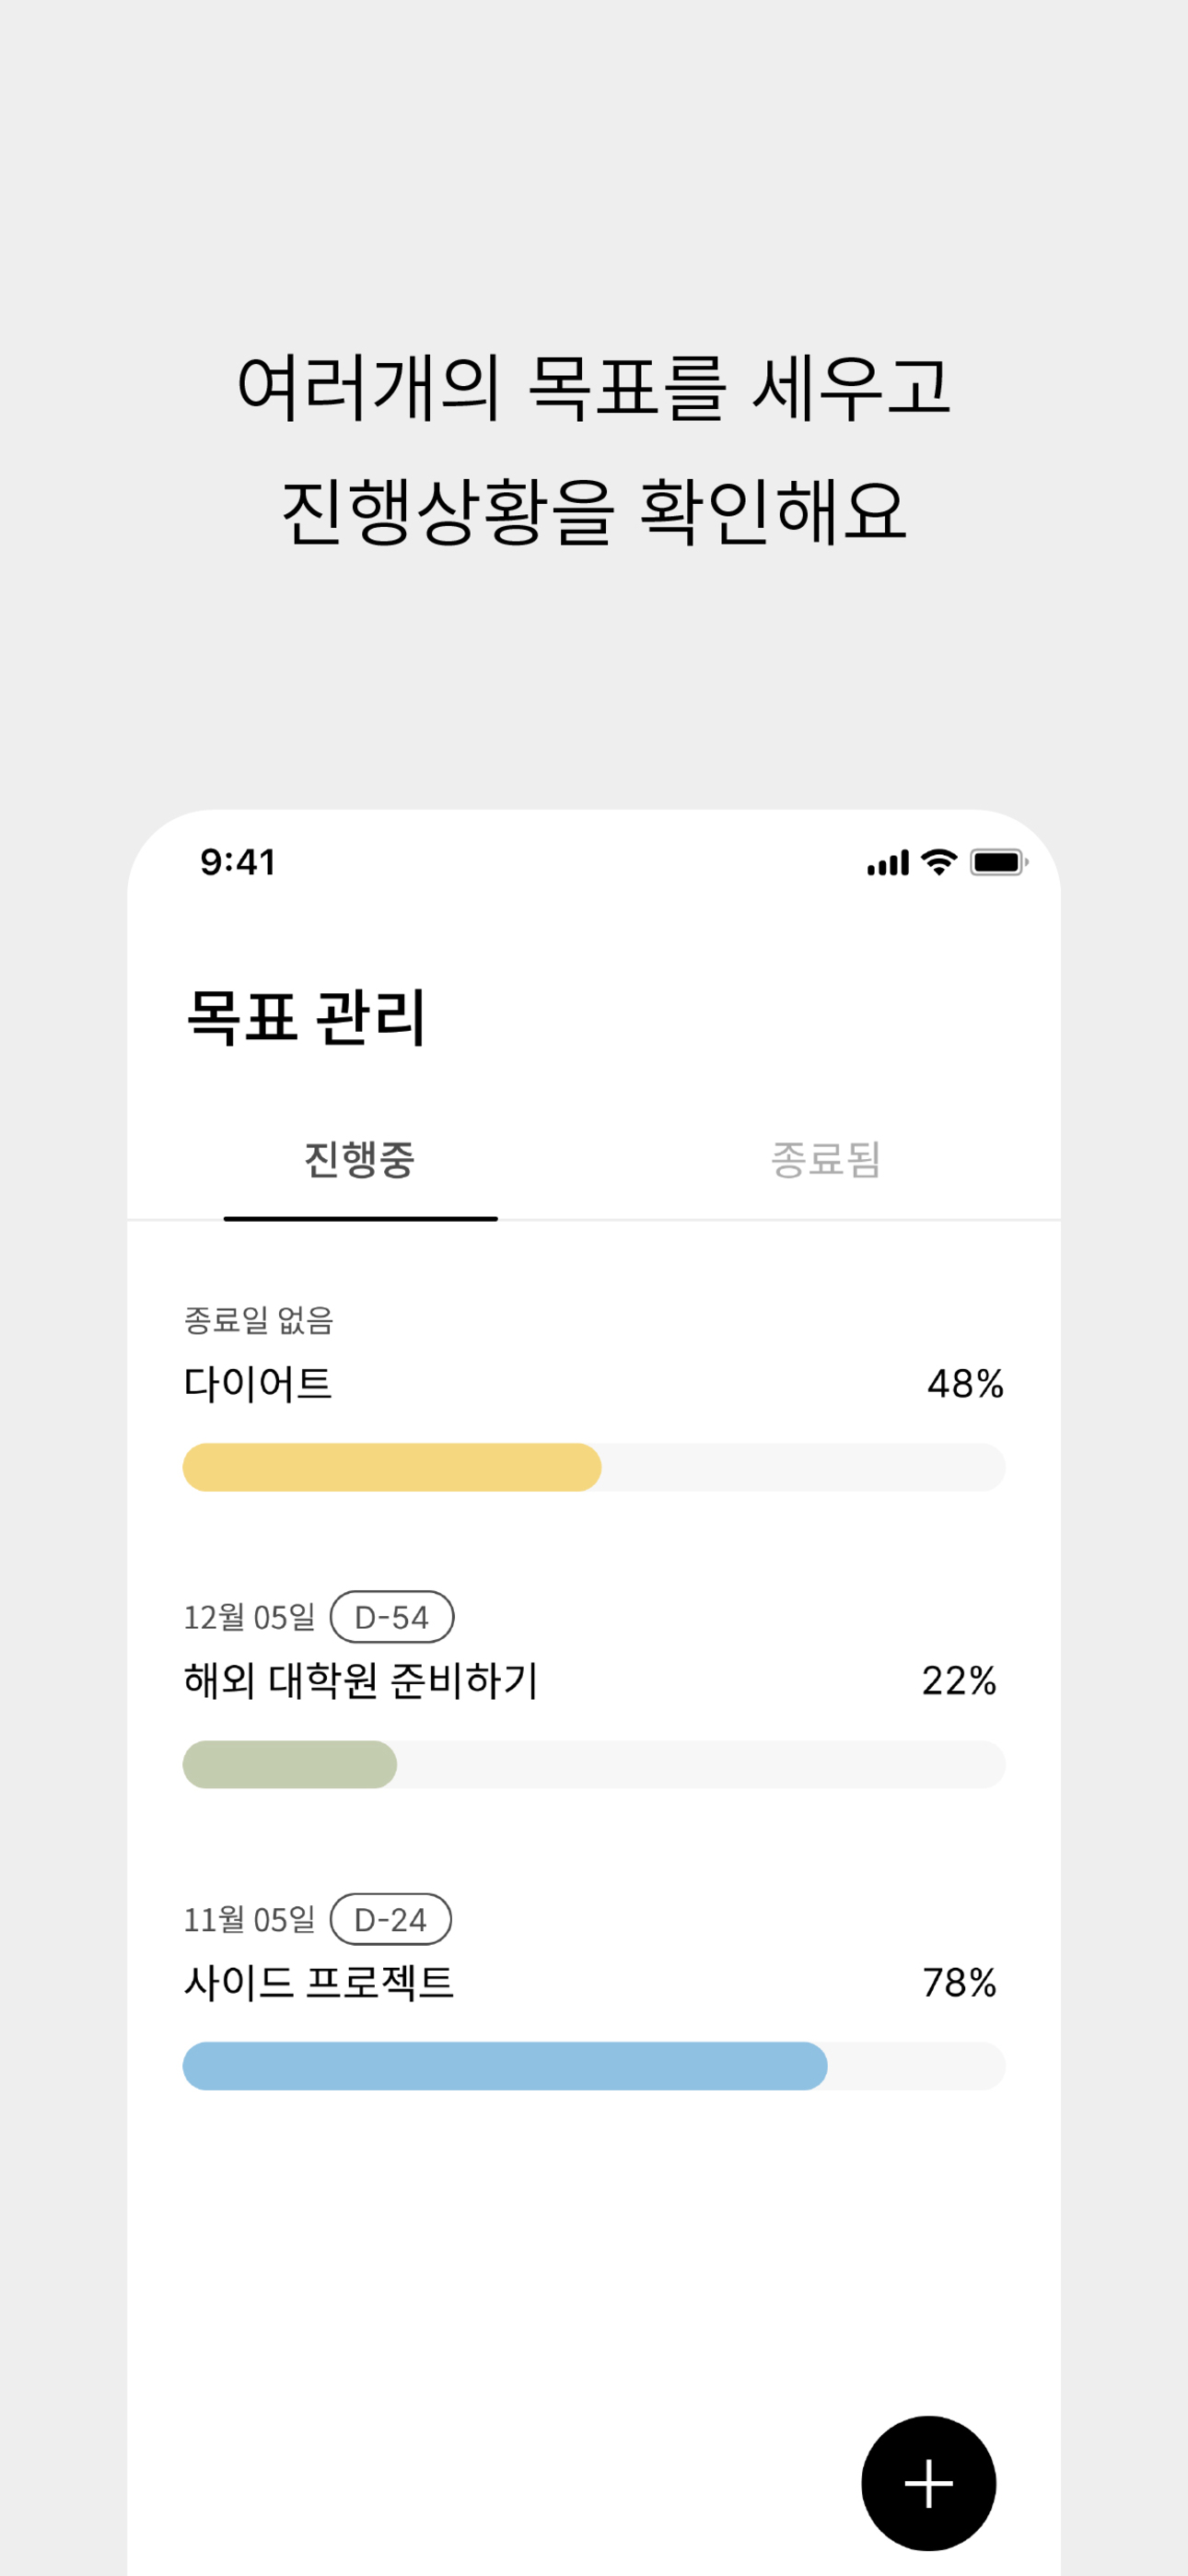This screenshot has height=2576, width=1188.
Task: Tap the cellular signal bars icon
Action: 888,863
